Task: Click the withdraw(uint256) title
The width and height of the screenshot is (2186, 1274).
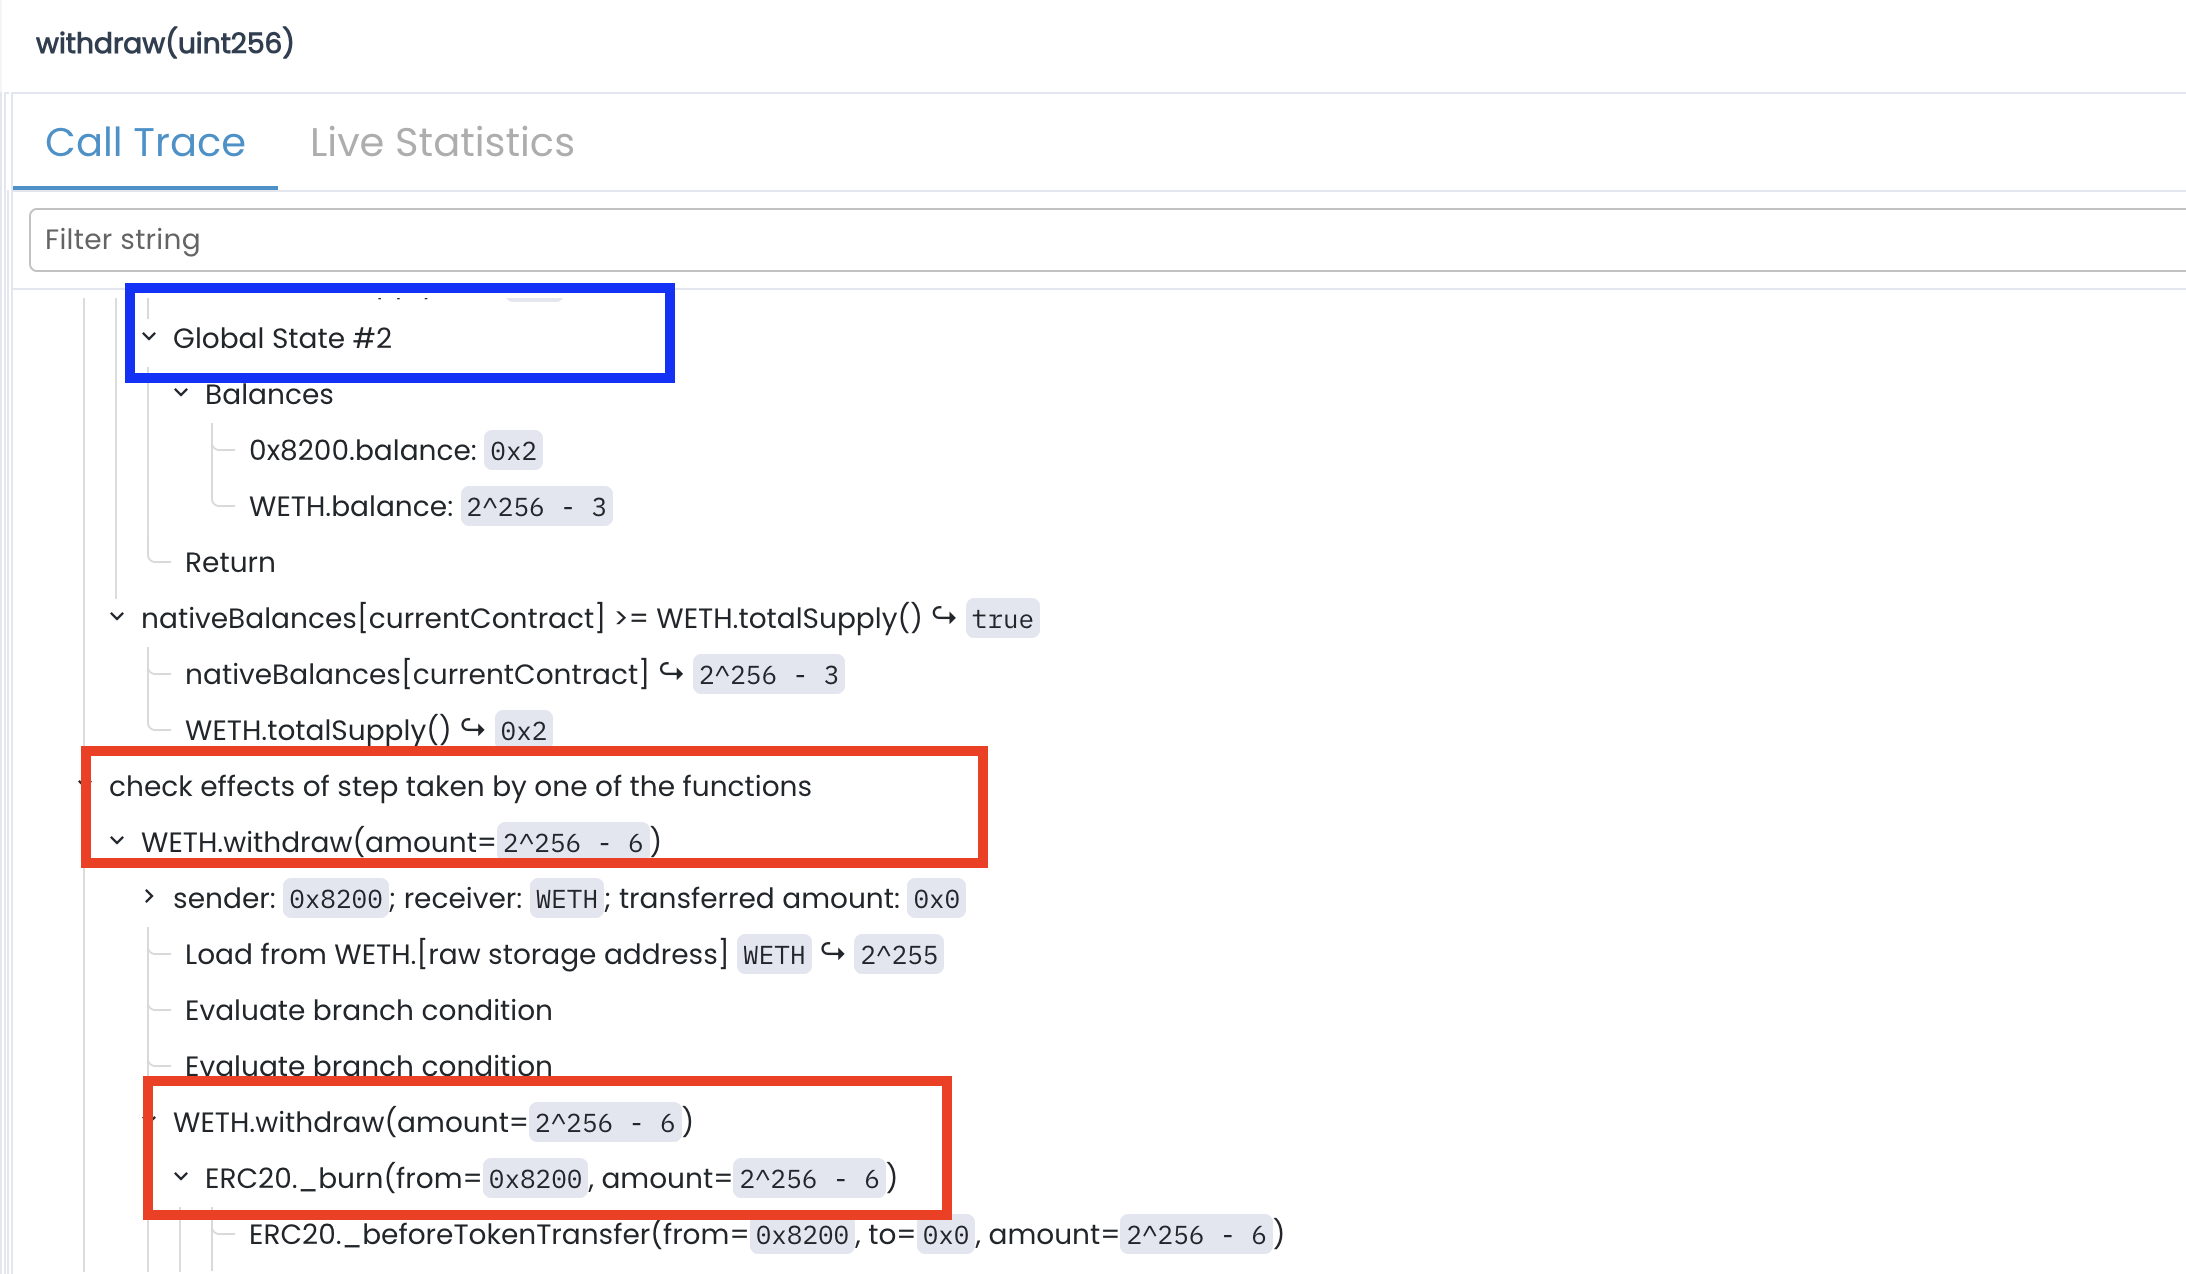Action: pos(165,43)
